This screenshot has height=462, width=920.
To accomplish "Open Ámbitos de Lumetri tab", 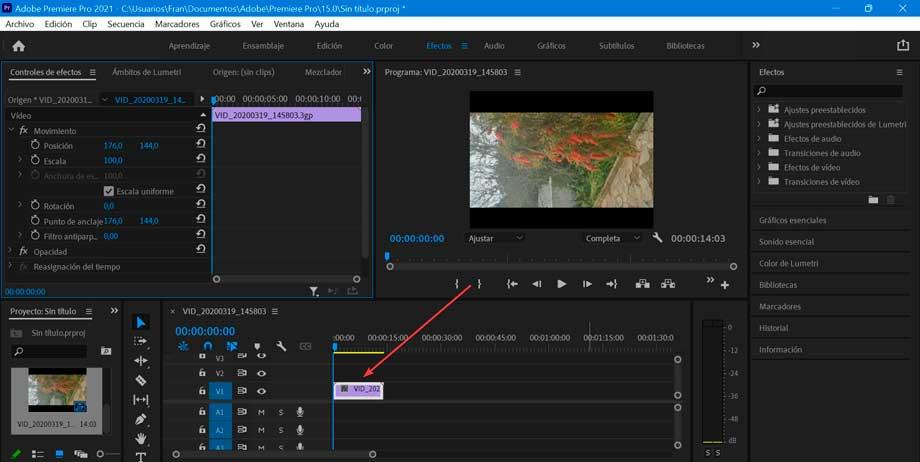I will 147,72.
